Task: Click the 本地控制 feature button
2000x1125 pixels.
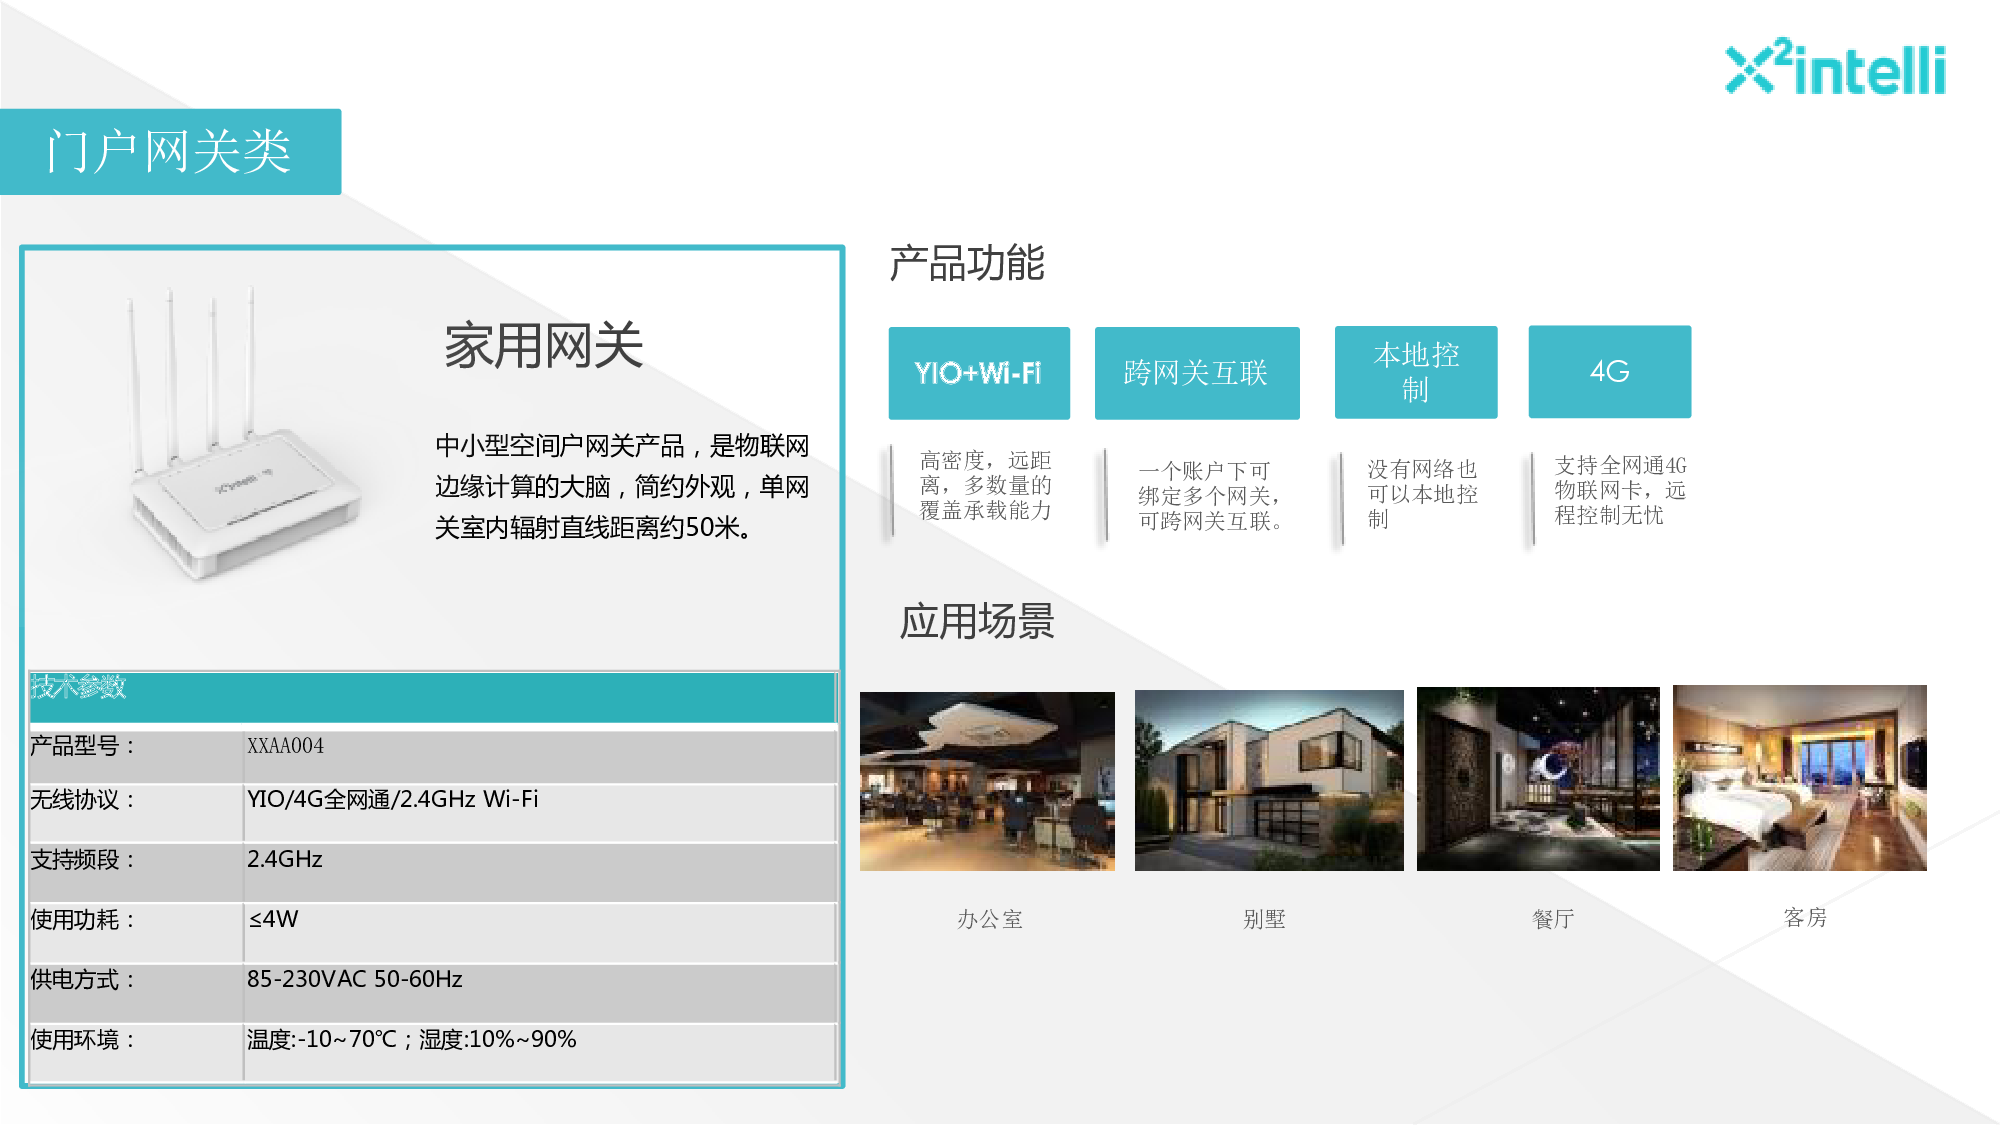Action: 1416,372
